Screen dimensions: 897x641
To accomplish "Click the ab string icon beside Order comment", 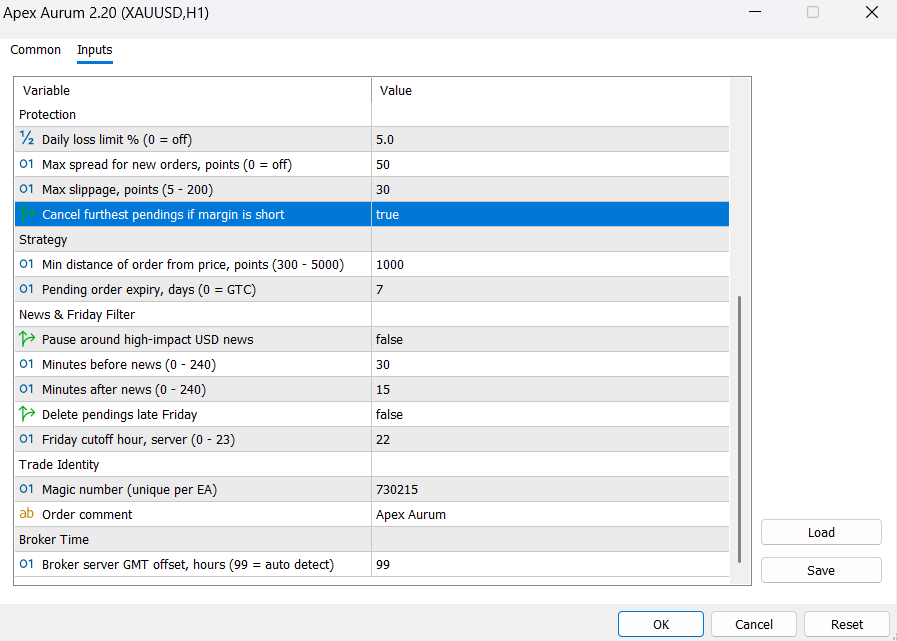I will click(x=27, y=514).
